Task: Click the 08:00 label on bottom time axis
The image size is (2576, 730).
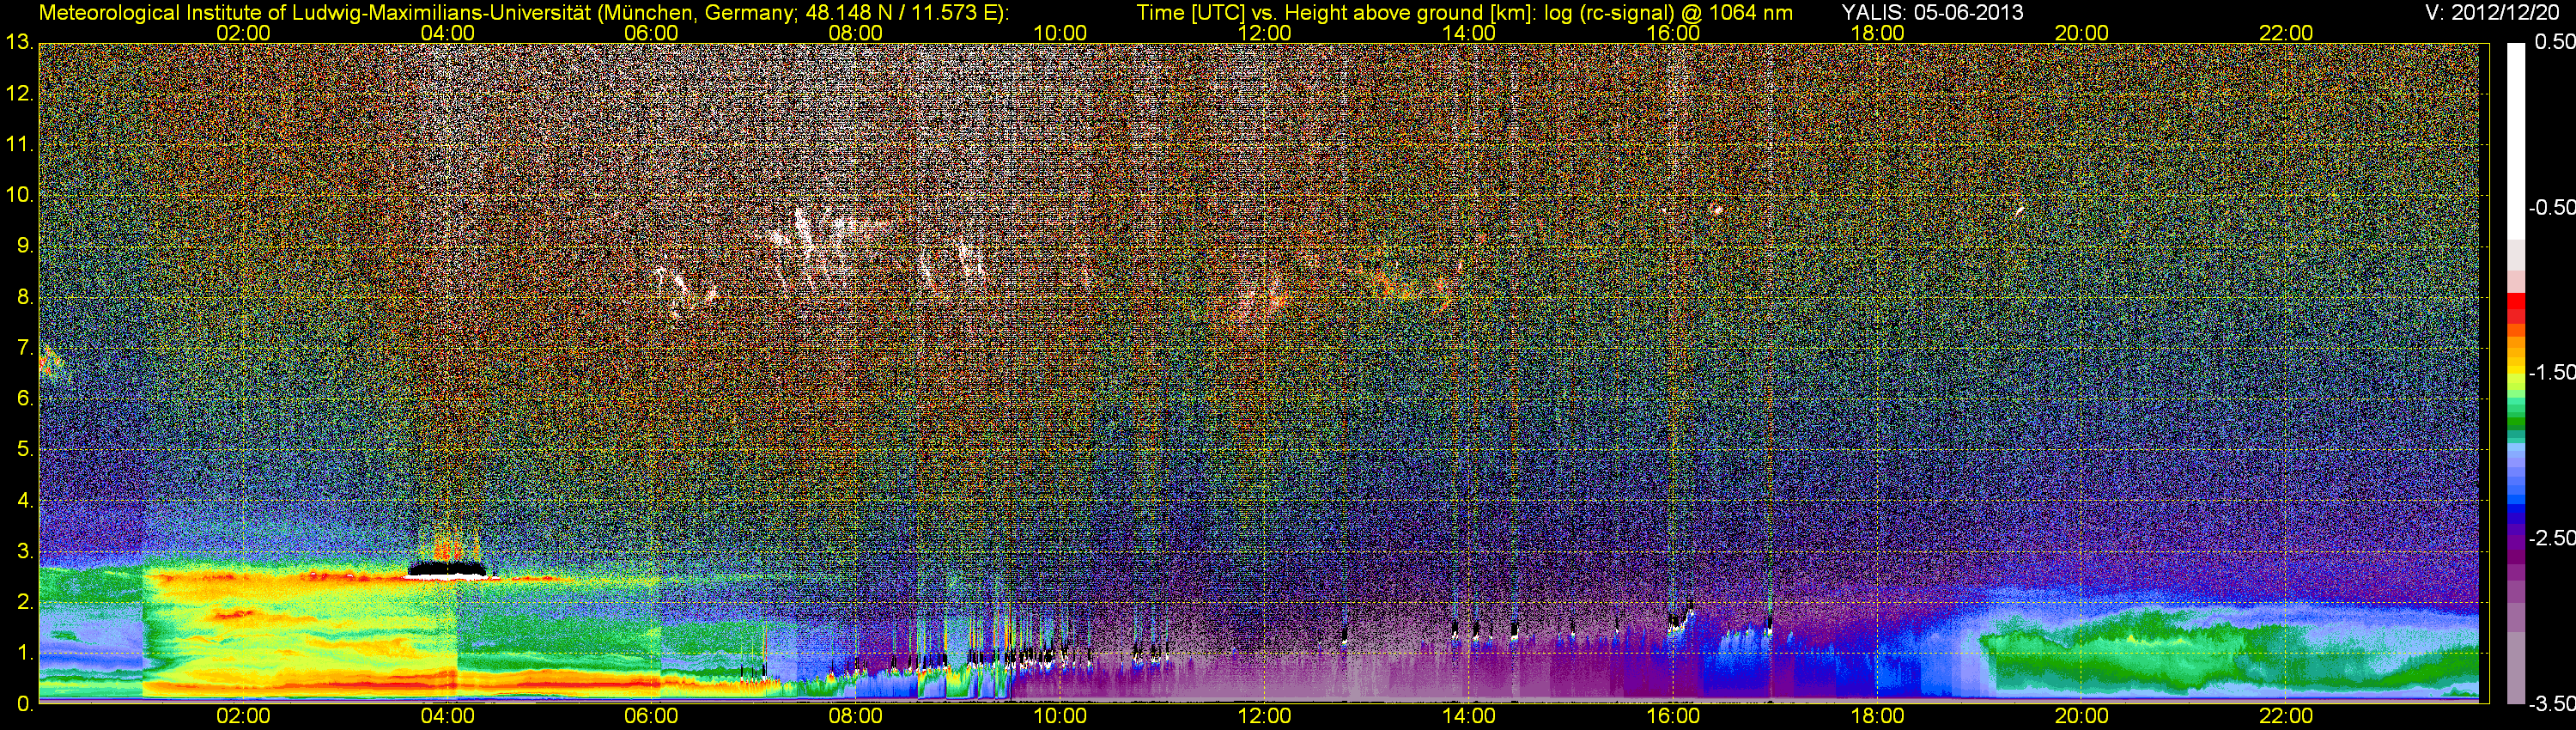Action: tap(856, 716)
